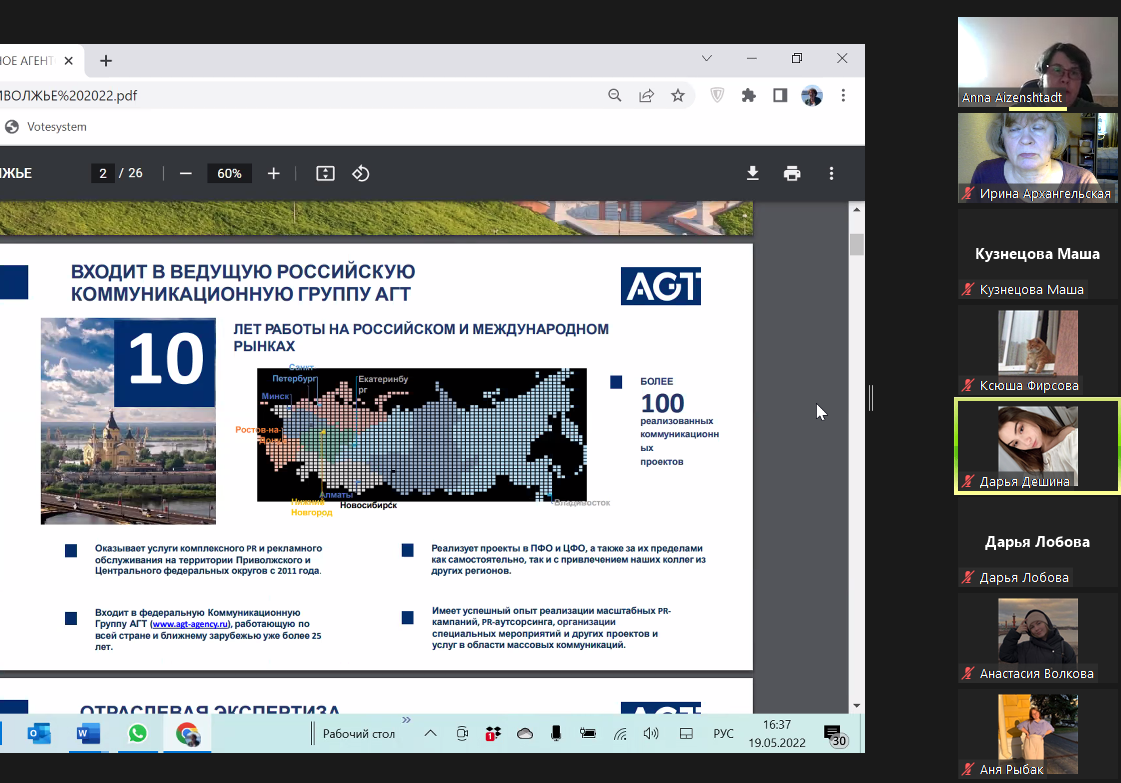1121x783 pixels.
Task: Click the AGT logo on the slide
Action: tap(661, 286)
